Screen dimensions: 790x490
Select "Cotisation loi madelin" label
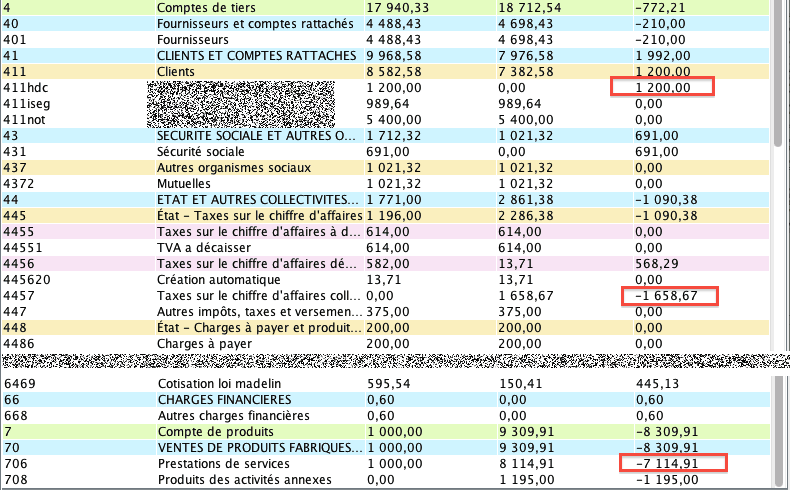(219, 384)
